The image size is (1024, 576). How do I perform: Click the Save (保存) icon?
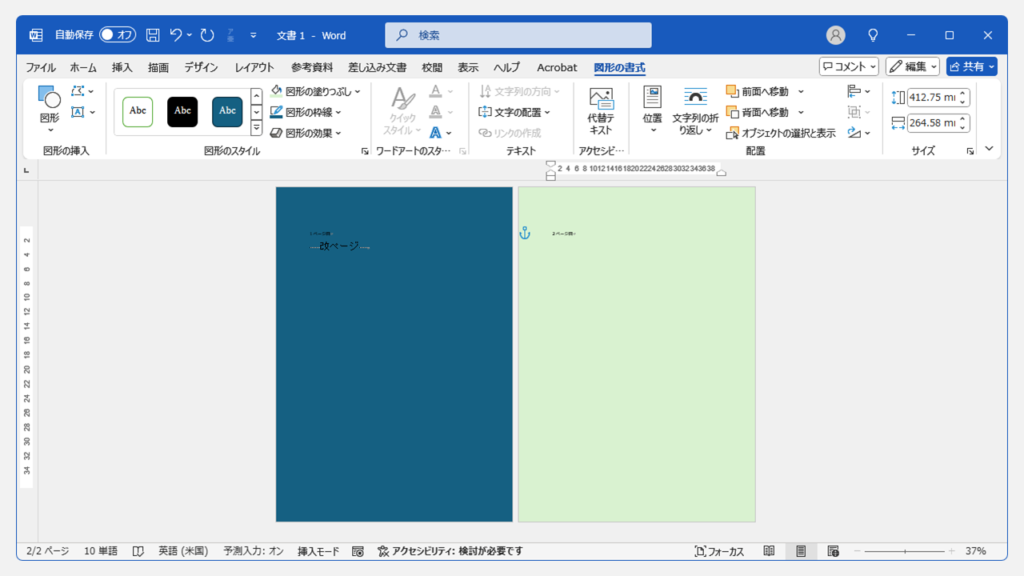152,34
